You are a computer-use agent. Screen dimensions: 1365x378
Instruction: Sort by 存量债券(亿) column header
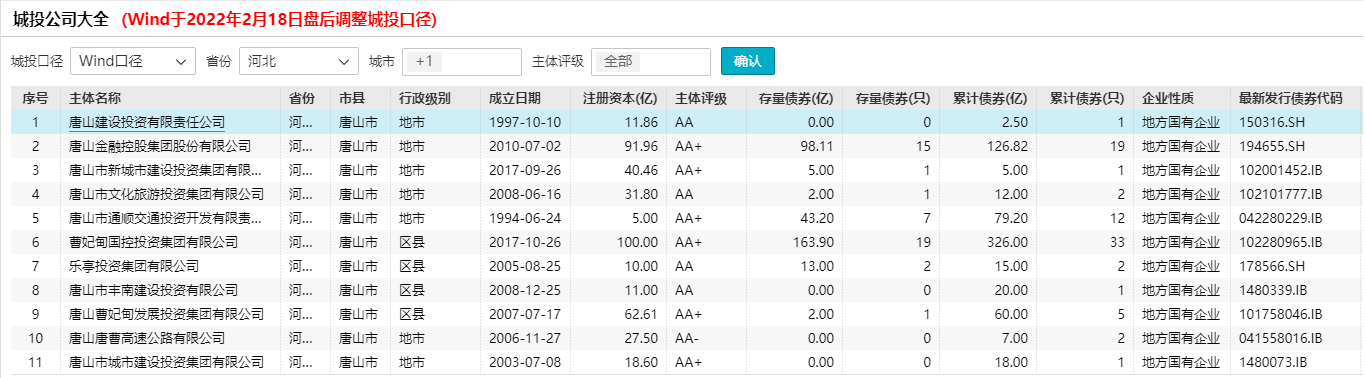(x=796, y=98)
